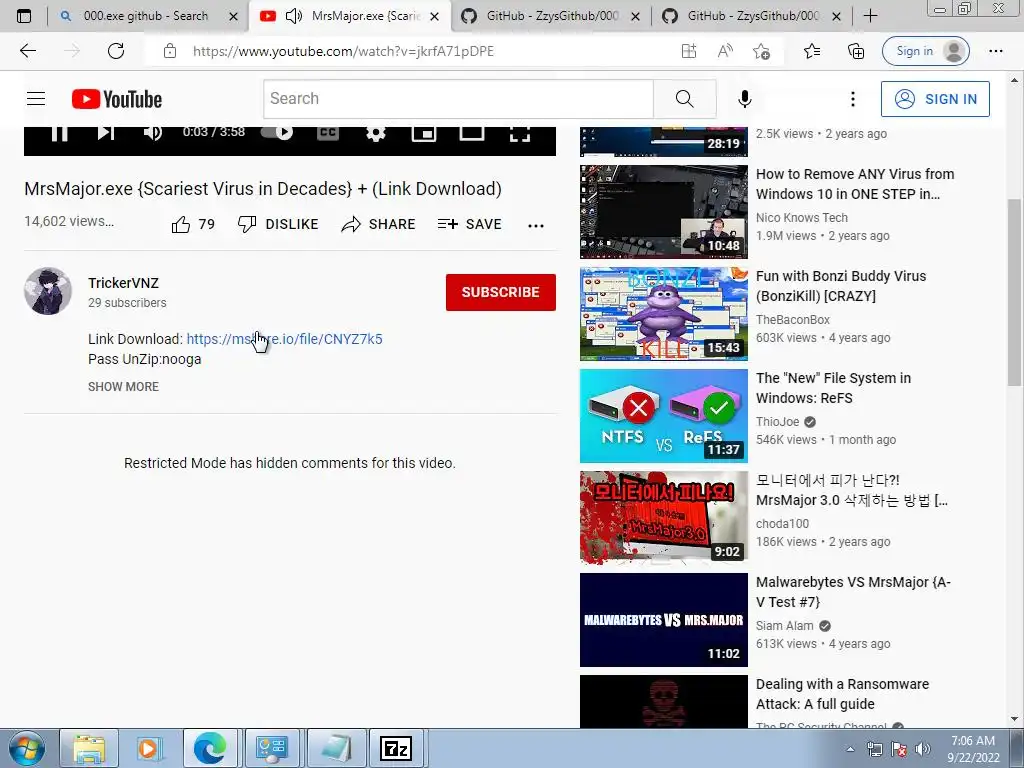Switch to the last GitHub ZzysGithub tab

tap(752, 16)
